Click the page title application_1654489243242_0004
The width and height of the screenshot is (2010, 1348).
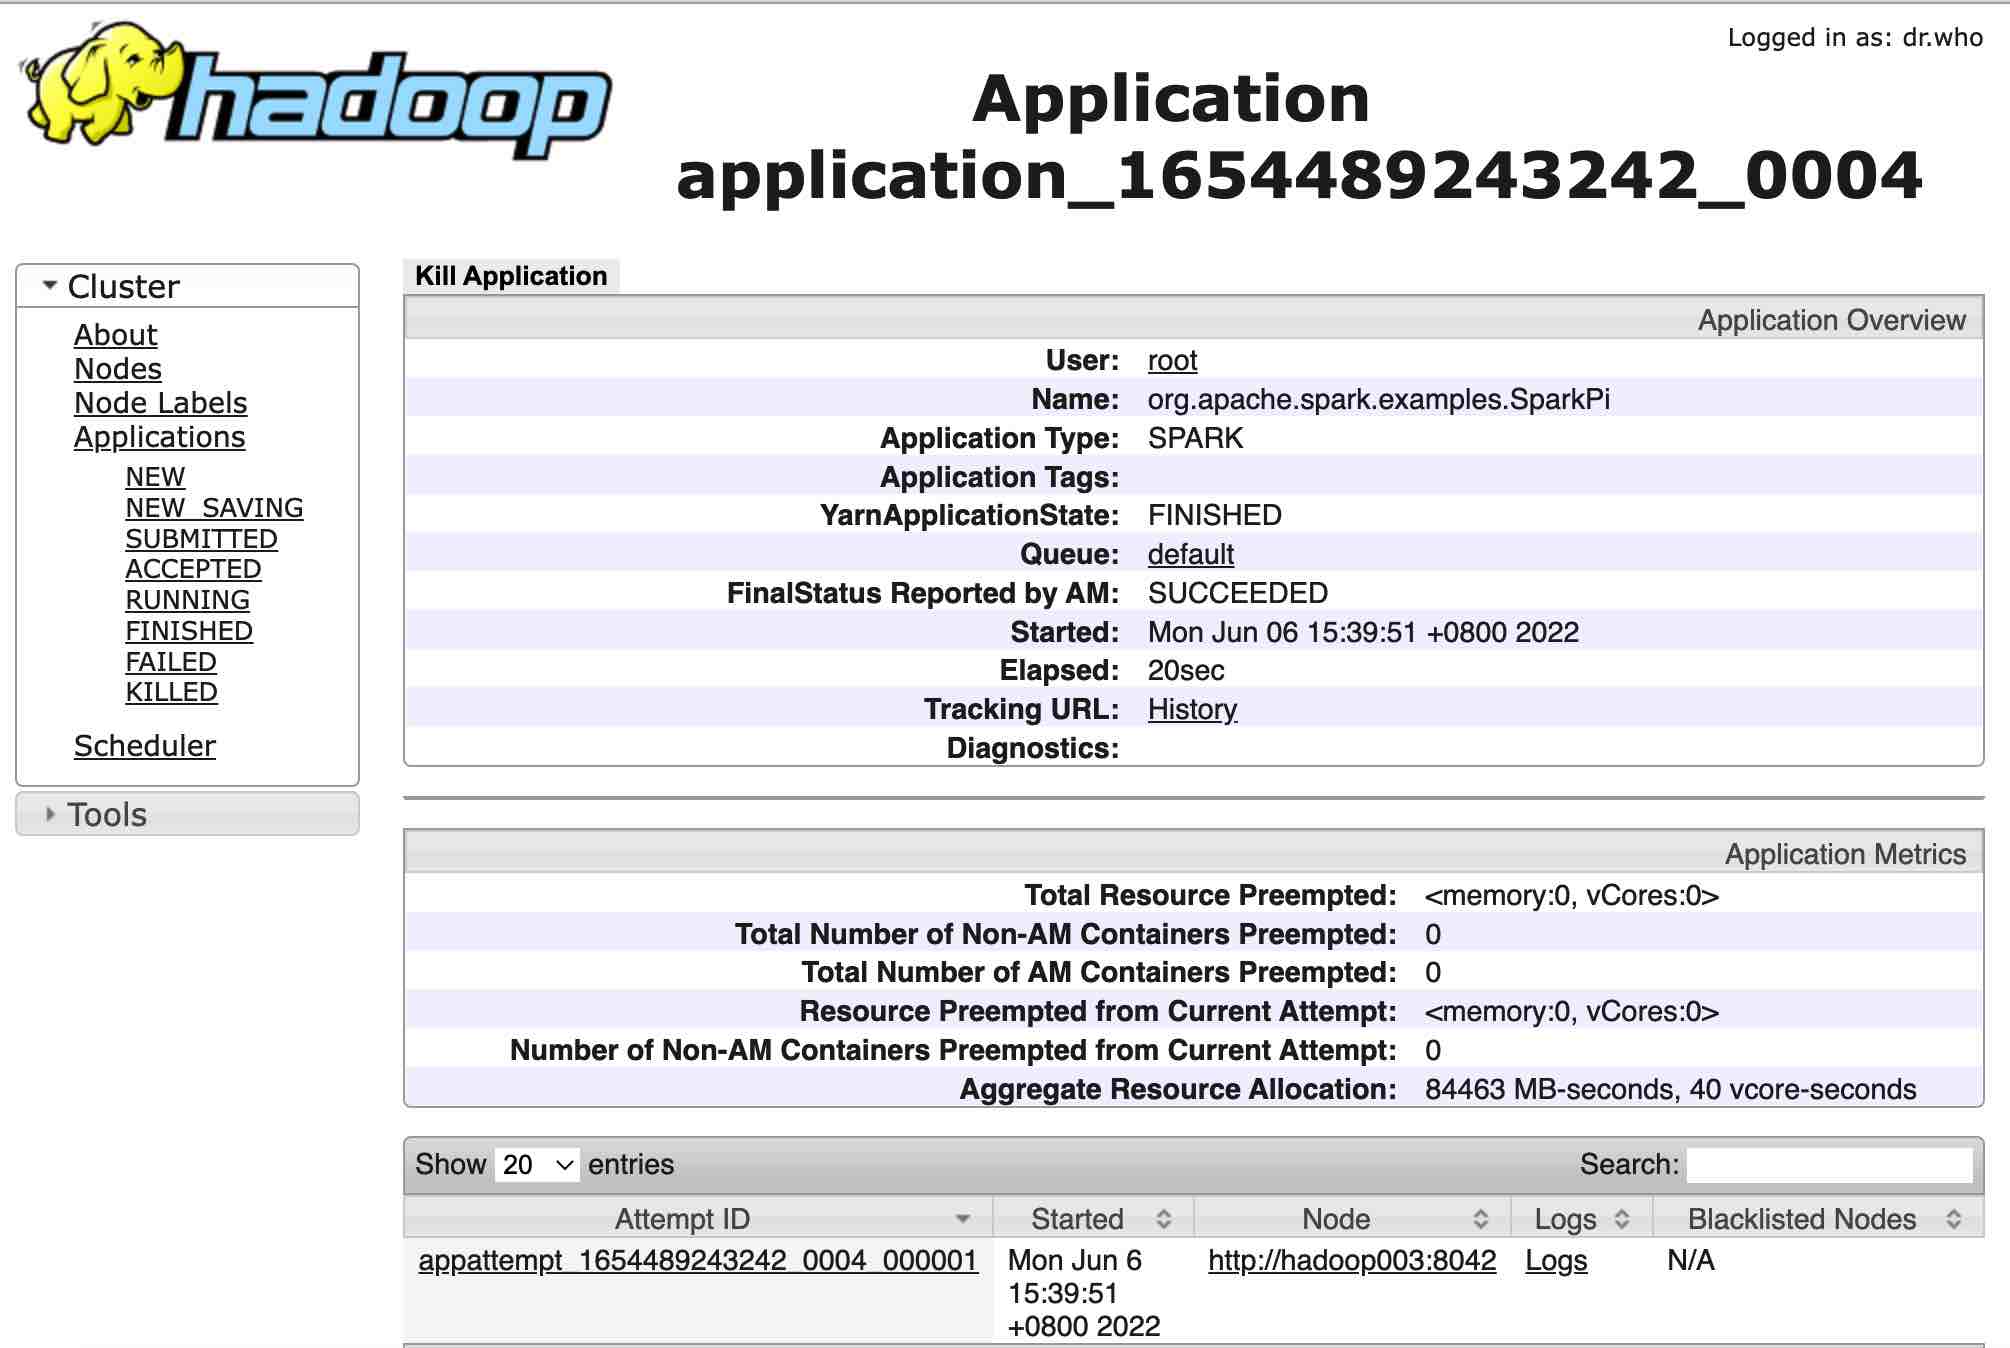pyautogui.click(x=1299, y=176)
